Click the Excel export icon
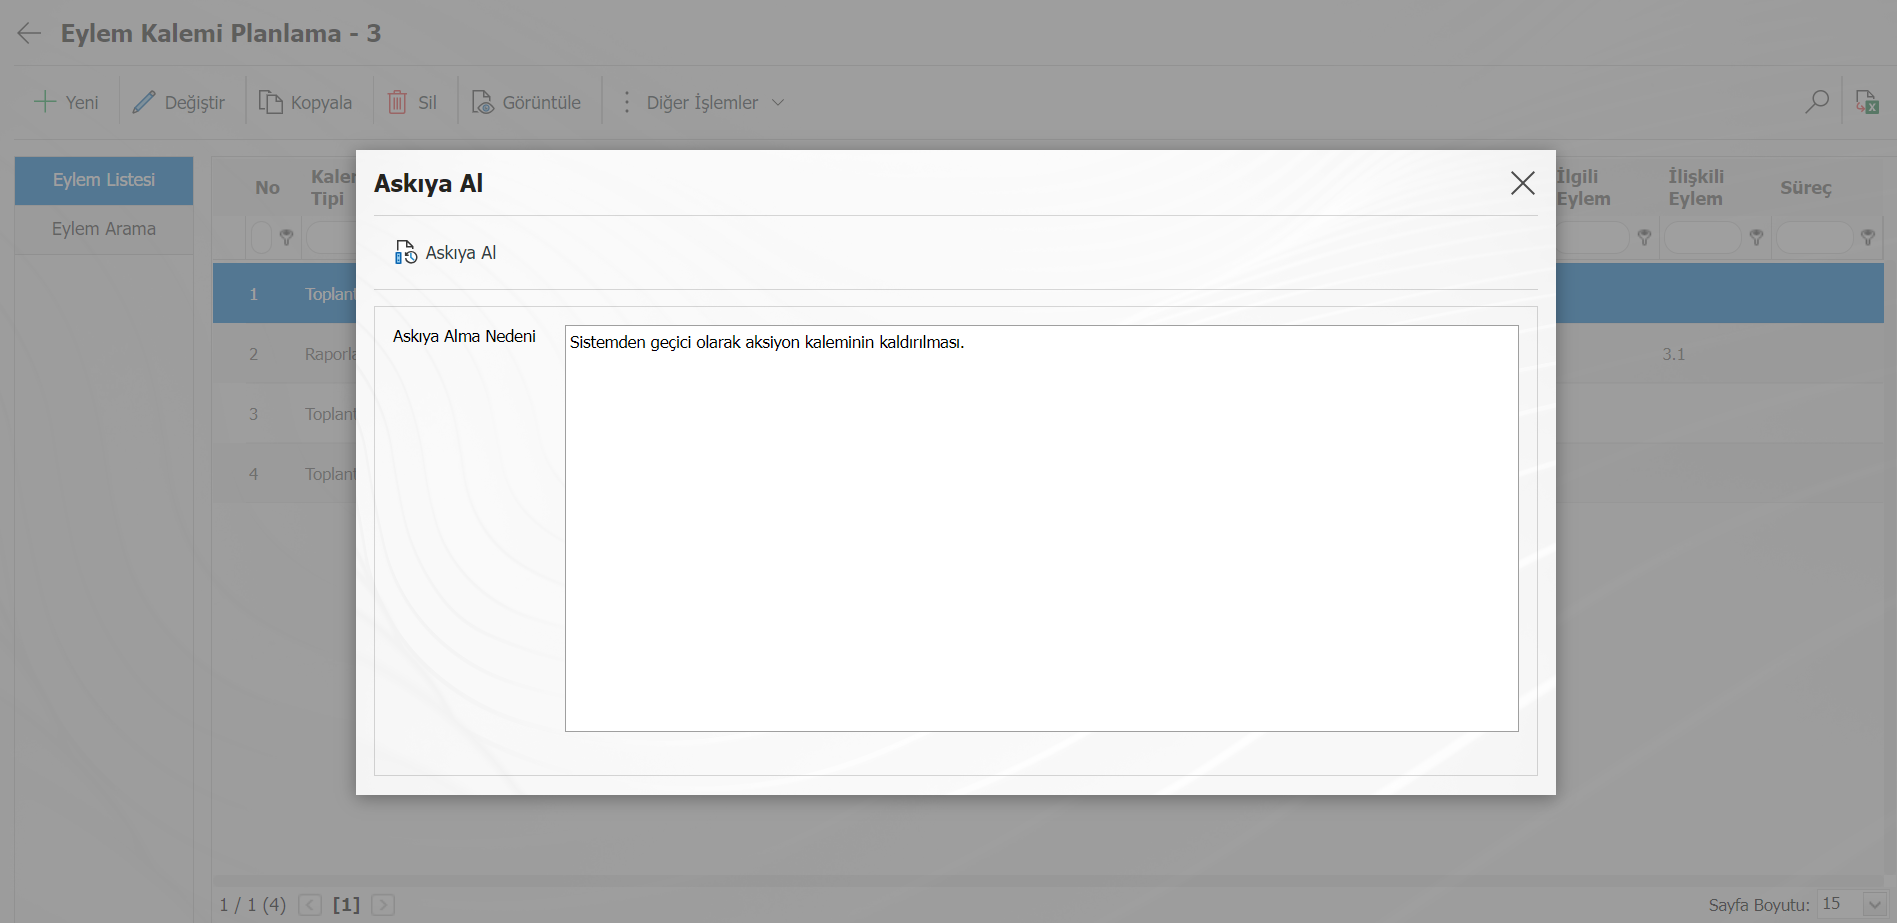1897x923 pixels. (x=1867, y=101)
